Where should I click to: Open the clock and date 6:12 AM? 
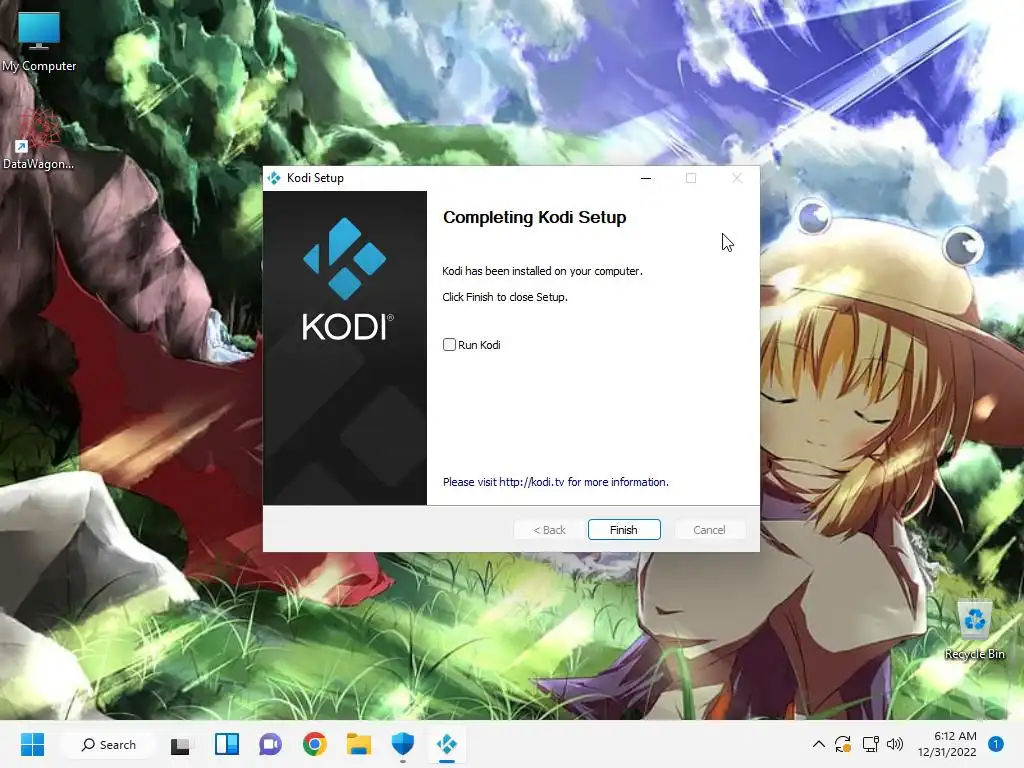coord(947,744)
